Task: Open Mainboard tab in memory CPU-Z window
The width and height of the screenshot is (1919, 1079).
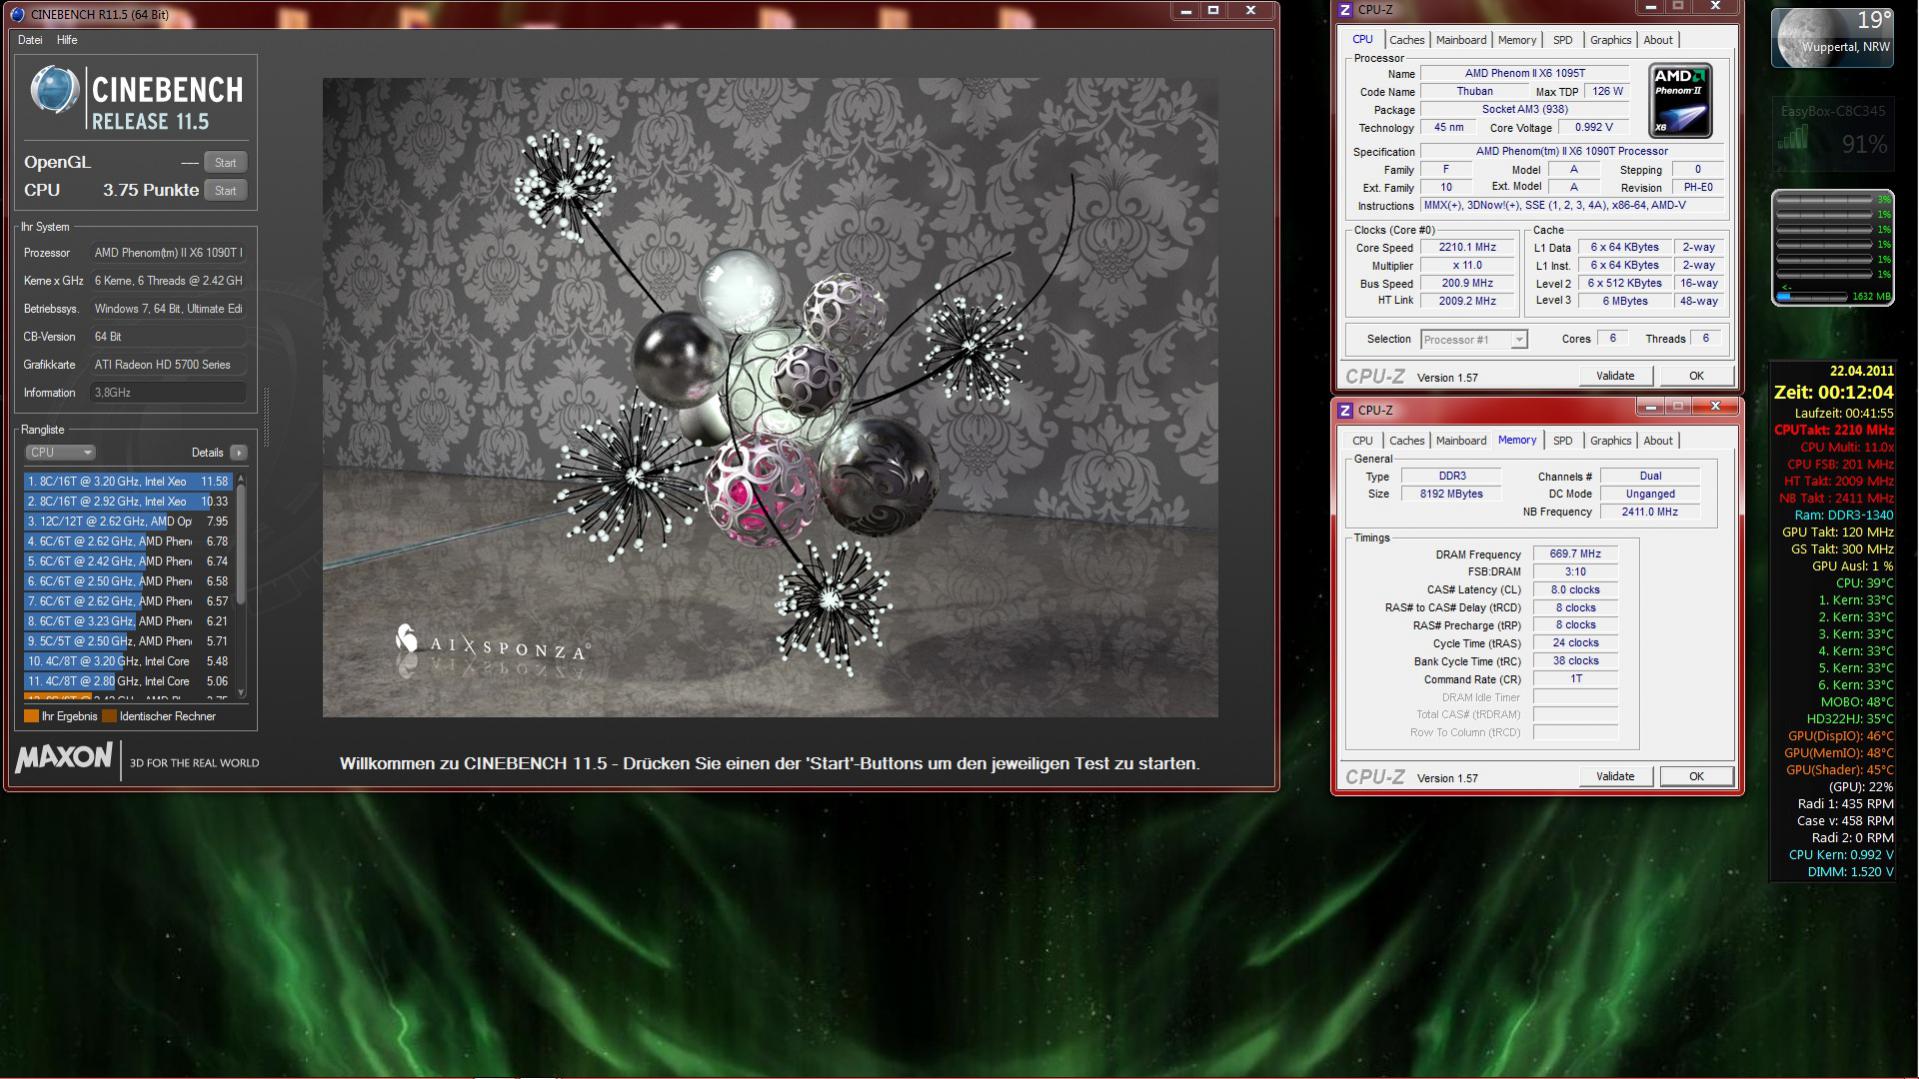Action: tap(1461, 441)
